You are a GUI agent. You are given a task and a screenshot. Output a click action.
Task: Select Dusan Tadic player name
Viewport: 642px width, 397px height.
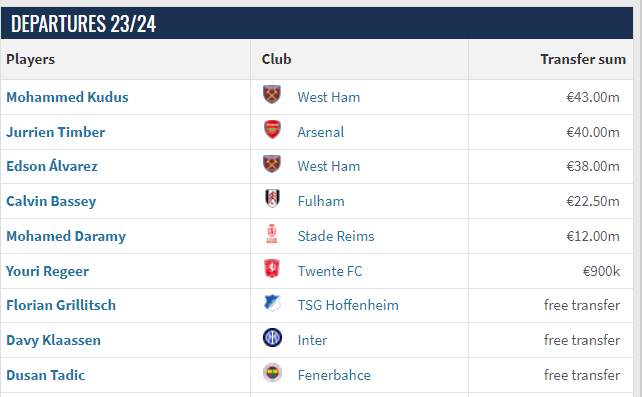(45, 375)
